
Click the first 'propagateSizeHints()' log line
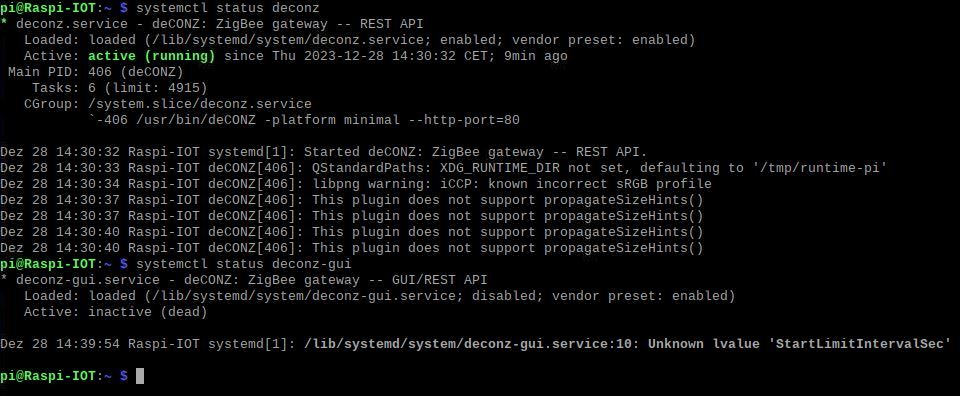click(351, 200)
